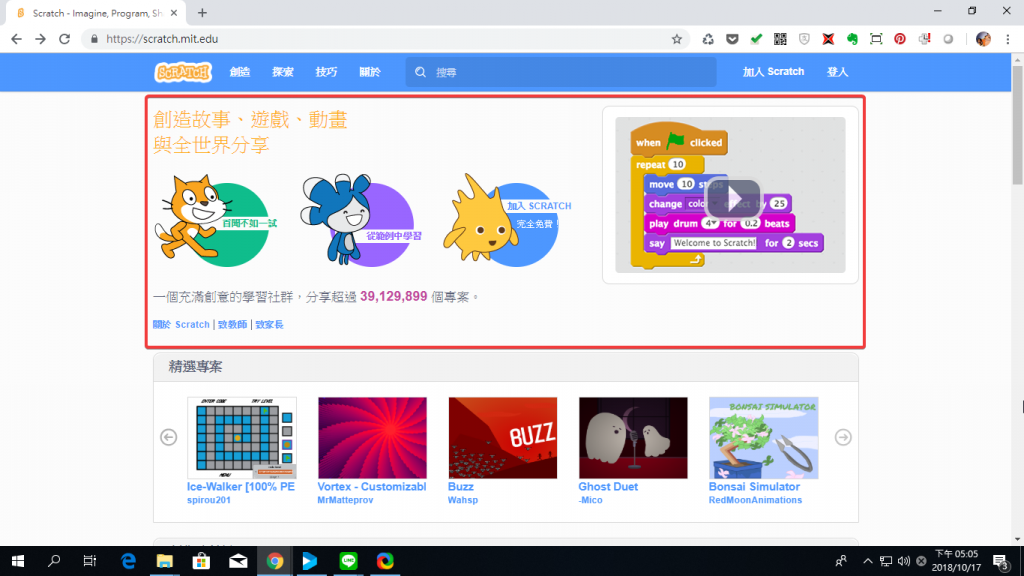Focus the 搜尋 search field

point(560,72)
